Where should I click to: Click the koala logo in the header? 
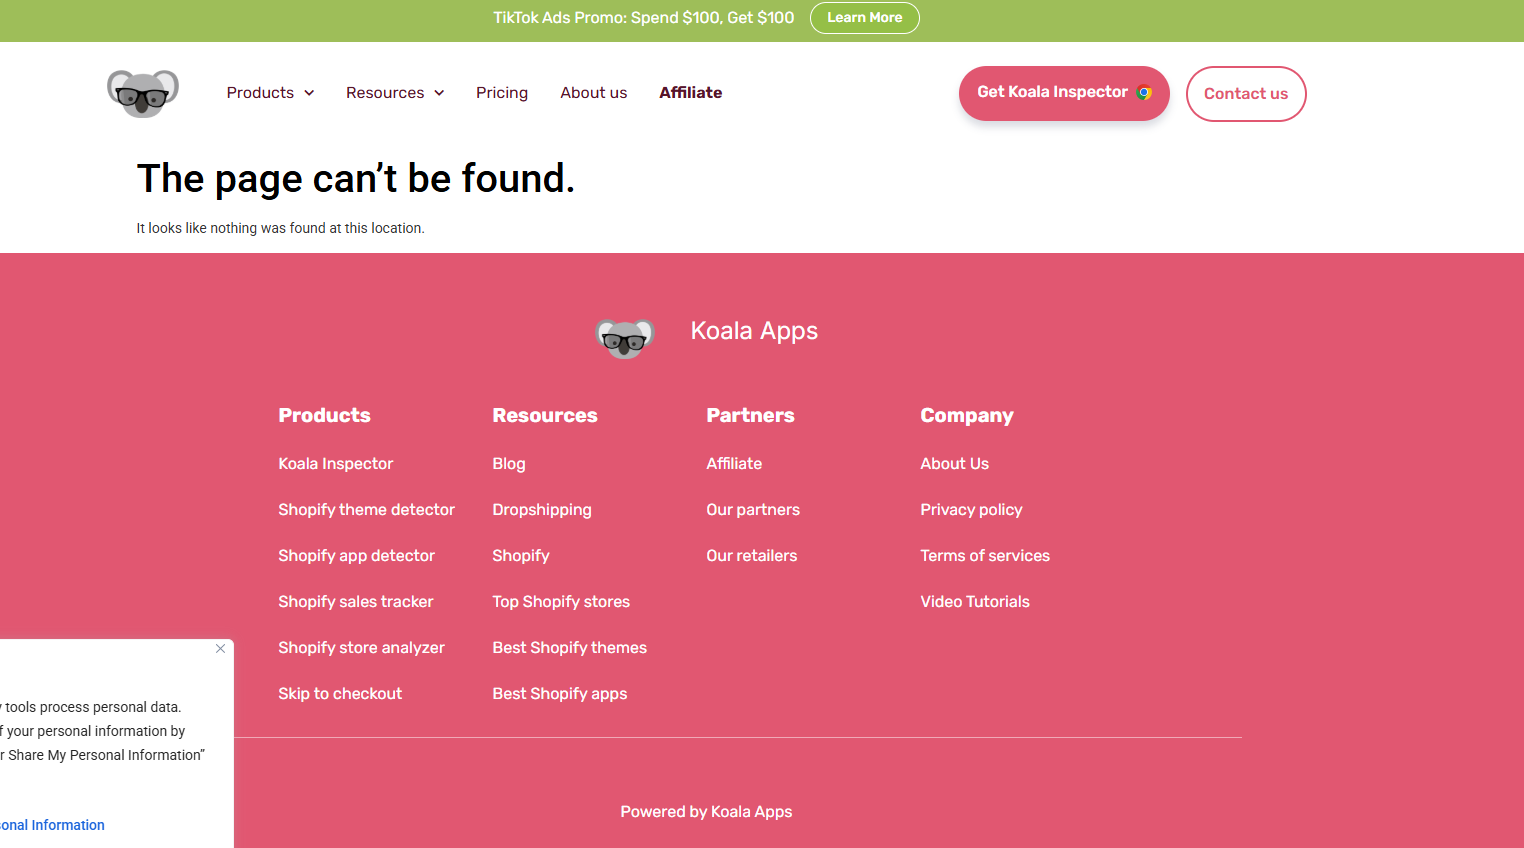(143, 93)
